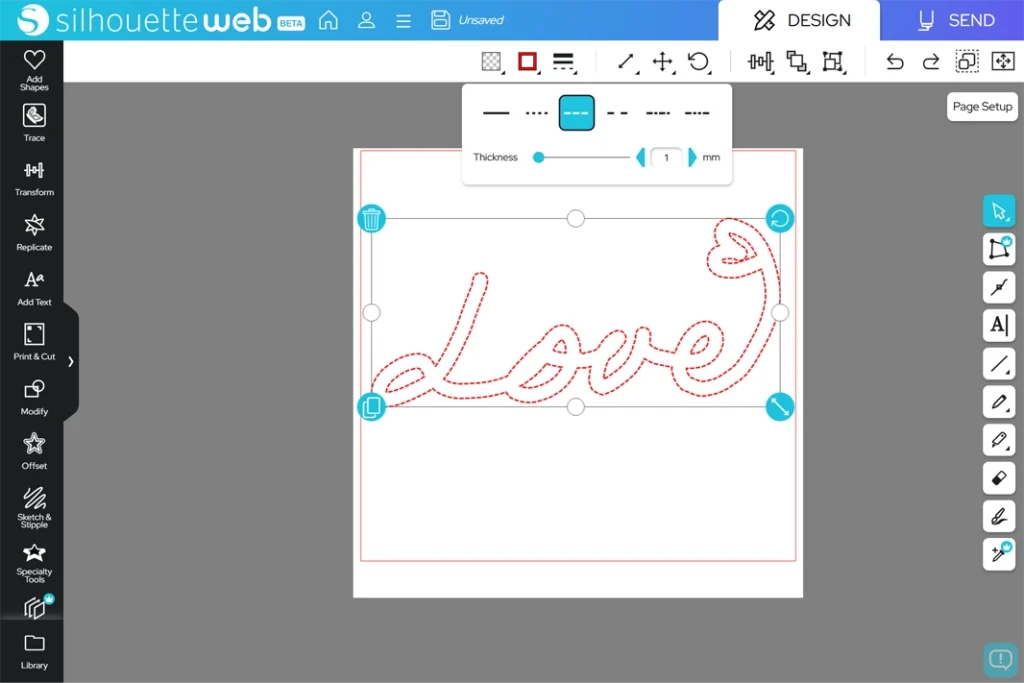
Task: Click the duplicate handle on selection
Action: coord(371,407)
